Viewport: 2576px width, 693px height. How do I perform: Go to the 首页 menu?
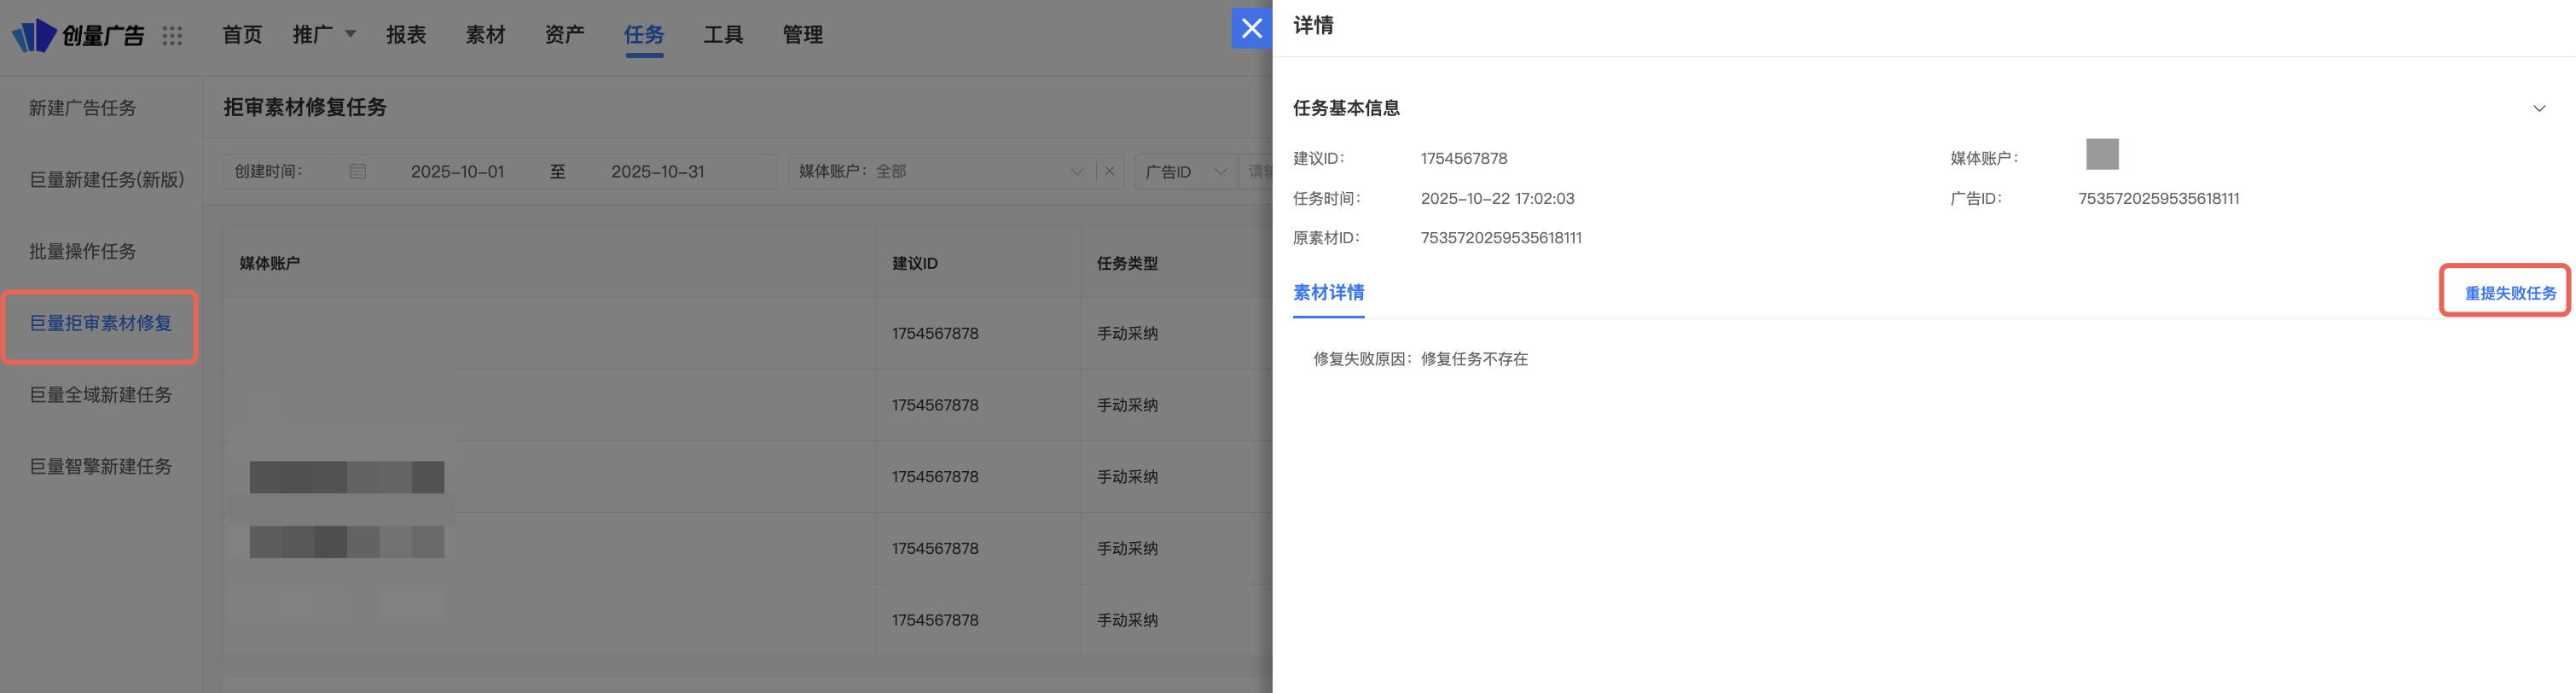coord(242,35)
